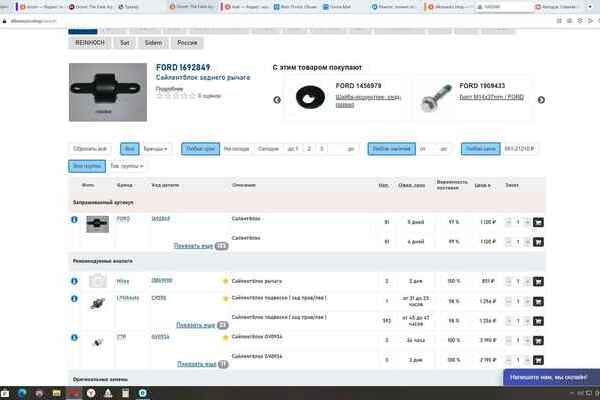
Task: Open Microsoft Edge from the taskbar
Action: coord(22,393)
